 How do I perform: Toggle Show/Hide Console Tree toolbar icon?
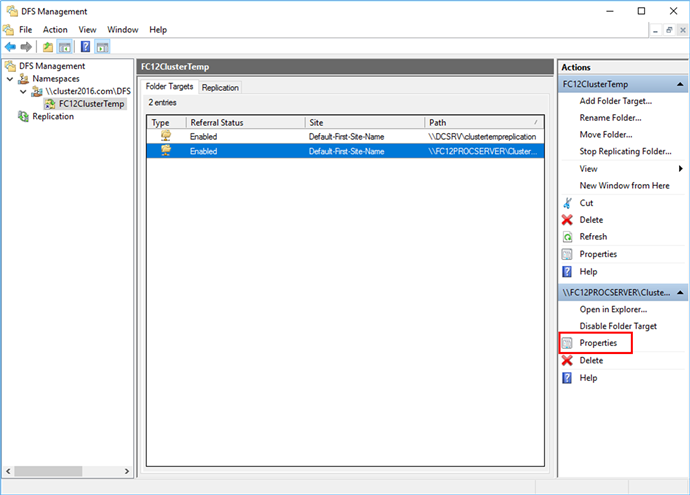pyautogui.click(x=65, y=47)
